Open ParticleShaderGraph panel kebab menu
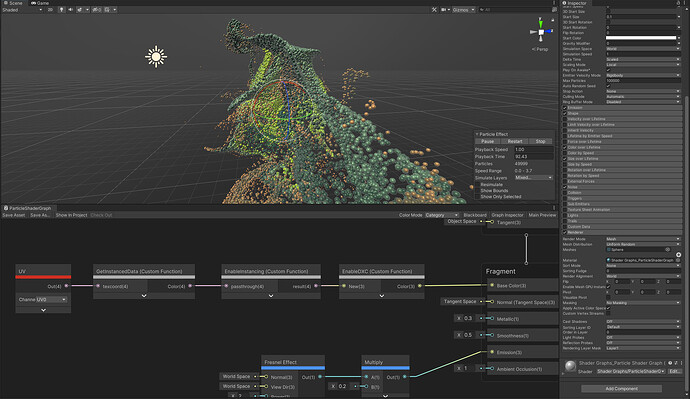The width and height of the screenshot is (690, 399). pos(554,208)
